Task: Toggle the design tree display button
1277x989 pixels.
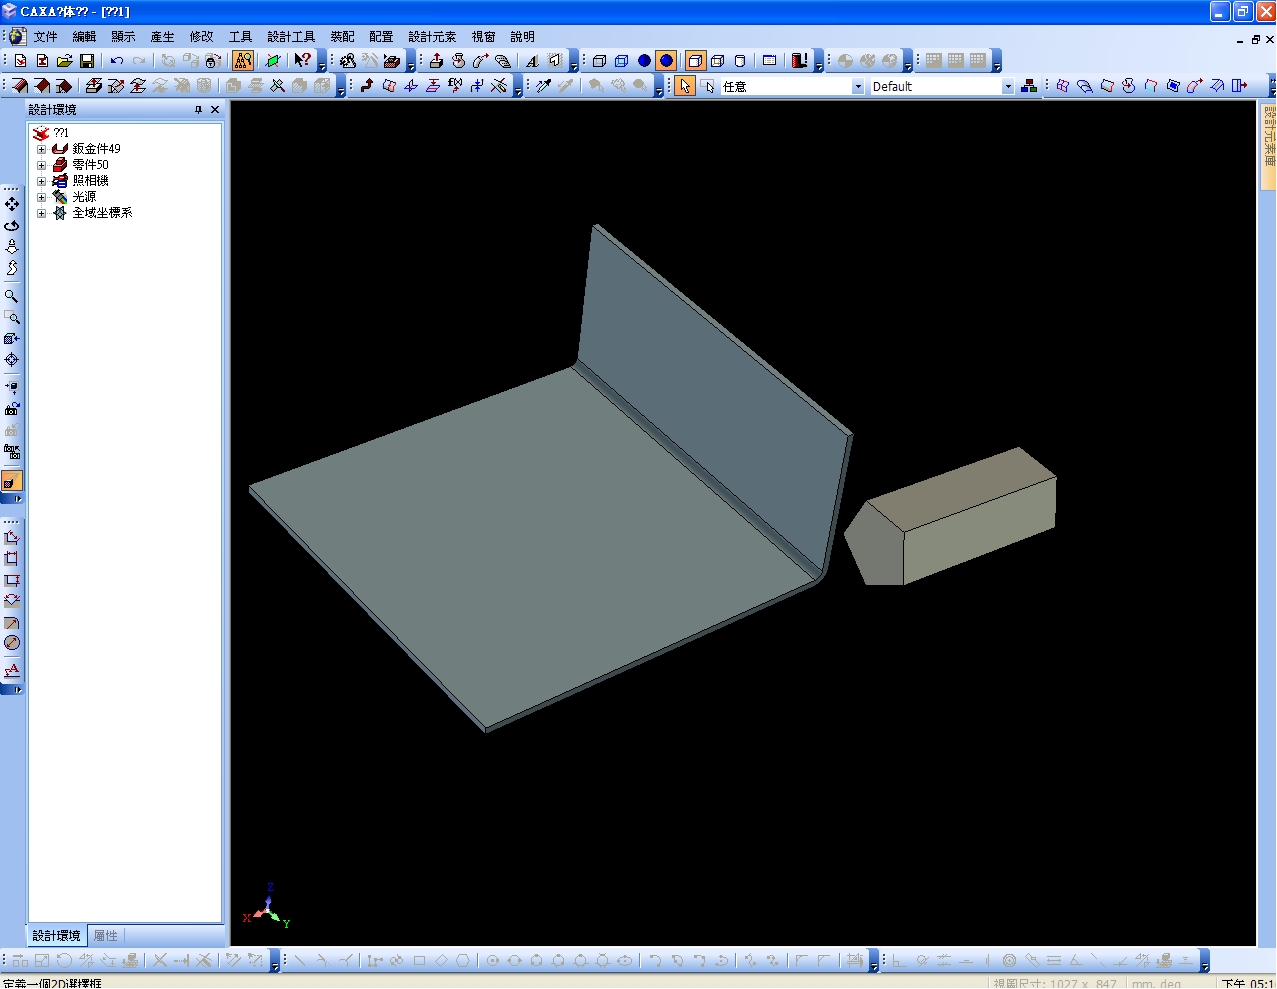Action: click(x=243, y=61)
